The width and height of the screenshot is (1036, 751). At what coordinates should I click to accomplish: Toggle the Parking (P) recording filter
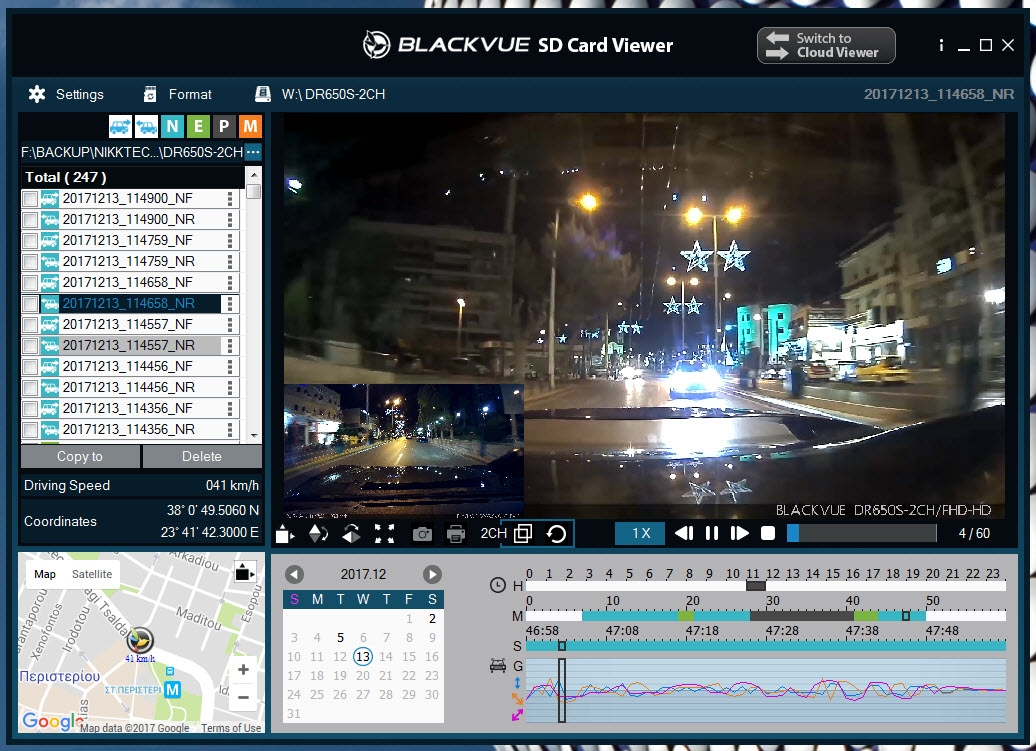tap(224, 126)
